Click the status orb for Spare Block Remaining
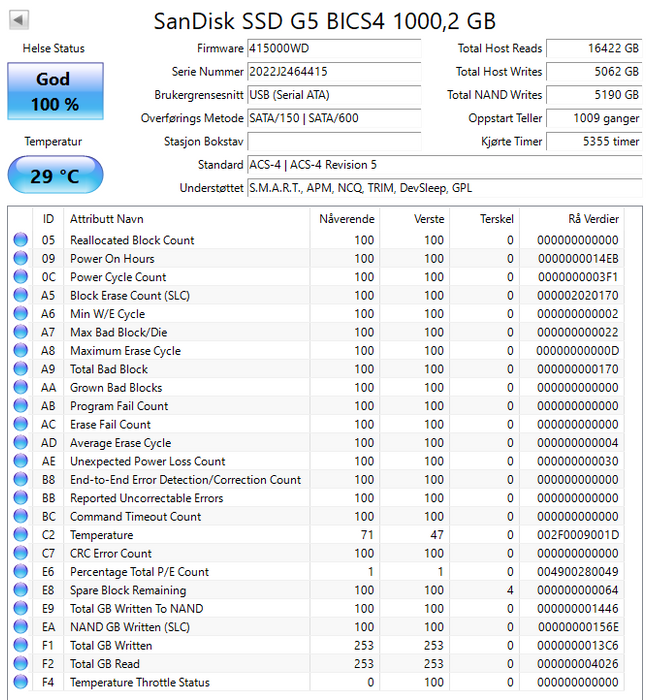Screen dimensions: 650x700 [x=21, y=590]
